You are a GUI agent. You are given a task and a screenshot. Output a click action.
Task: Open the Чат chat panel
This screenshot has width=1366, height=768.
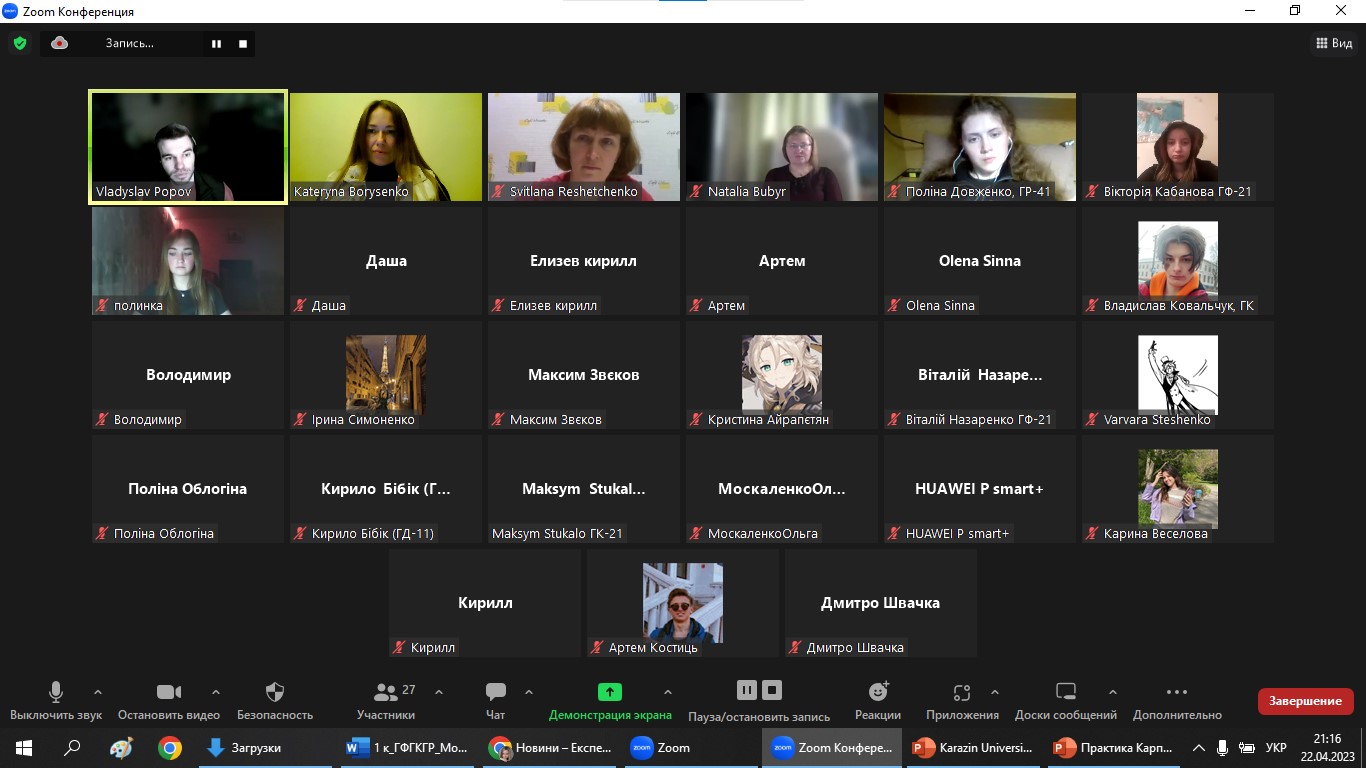point(495,692)
